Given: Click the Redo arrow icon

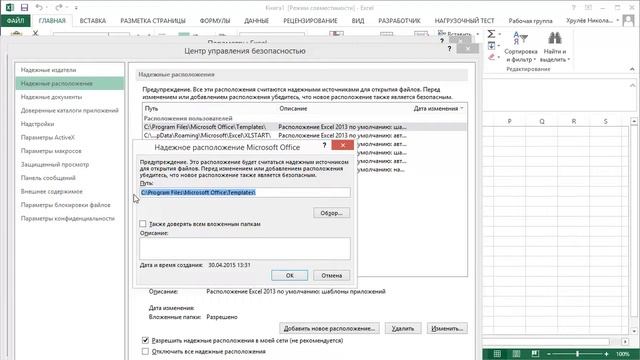Looking at the screenshot, I should (59, 7).
